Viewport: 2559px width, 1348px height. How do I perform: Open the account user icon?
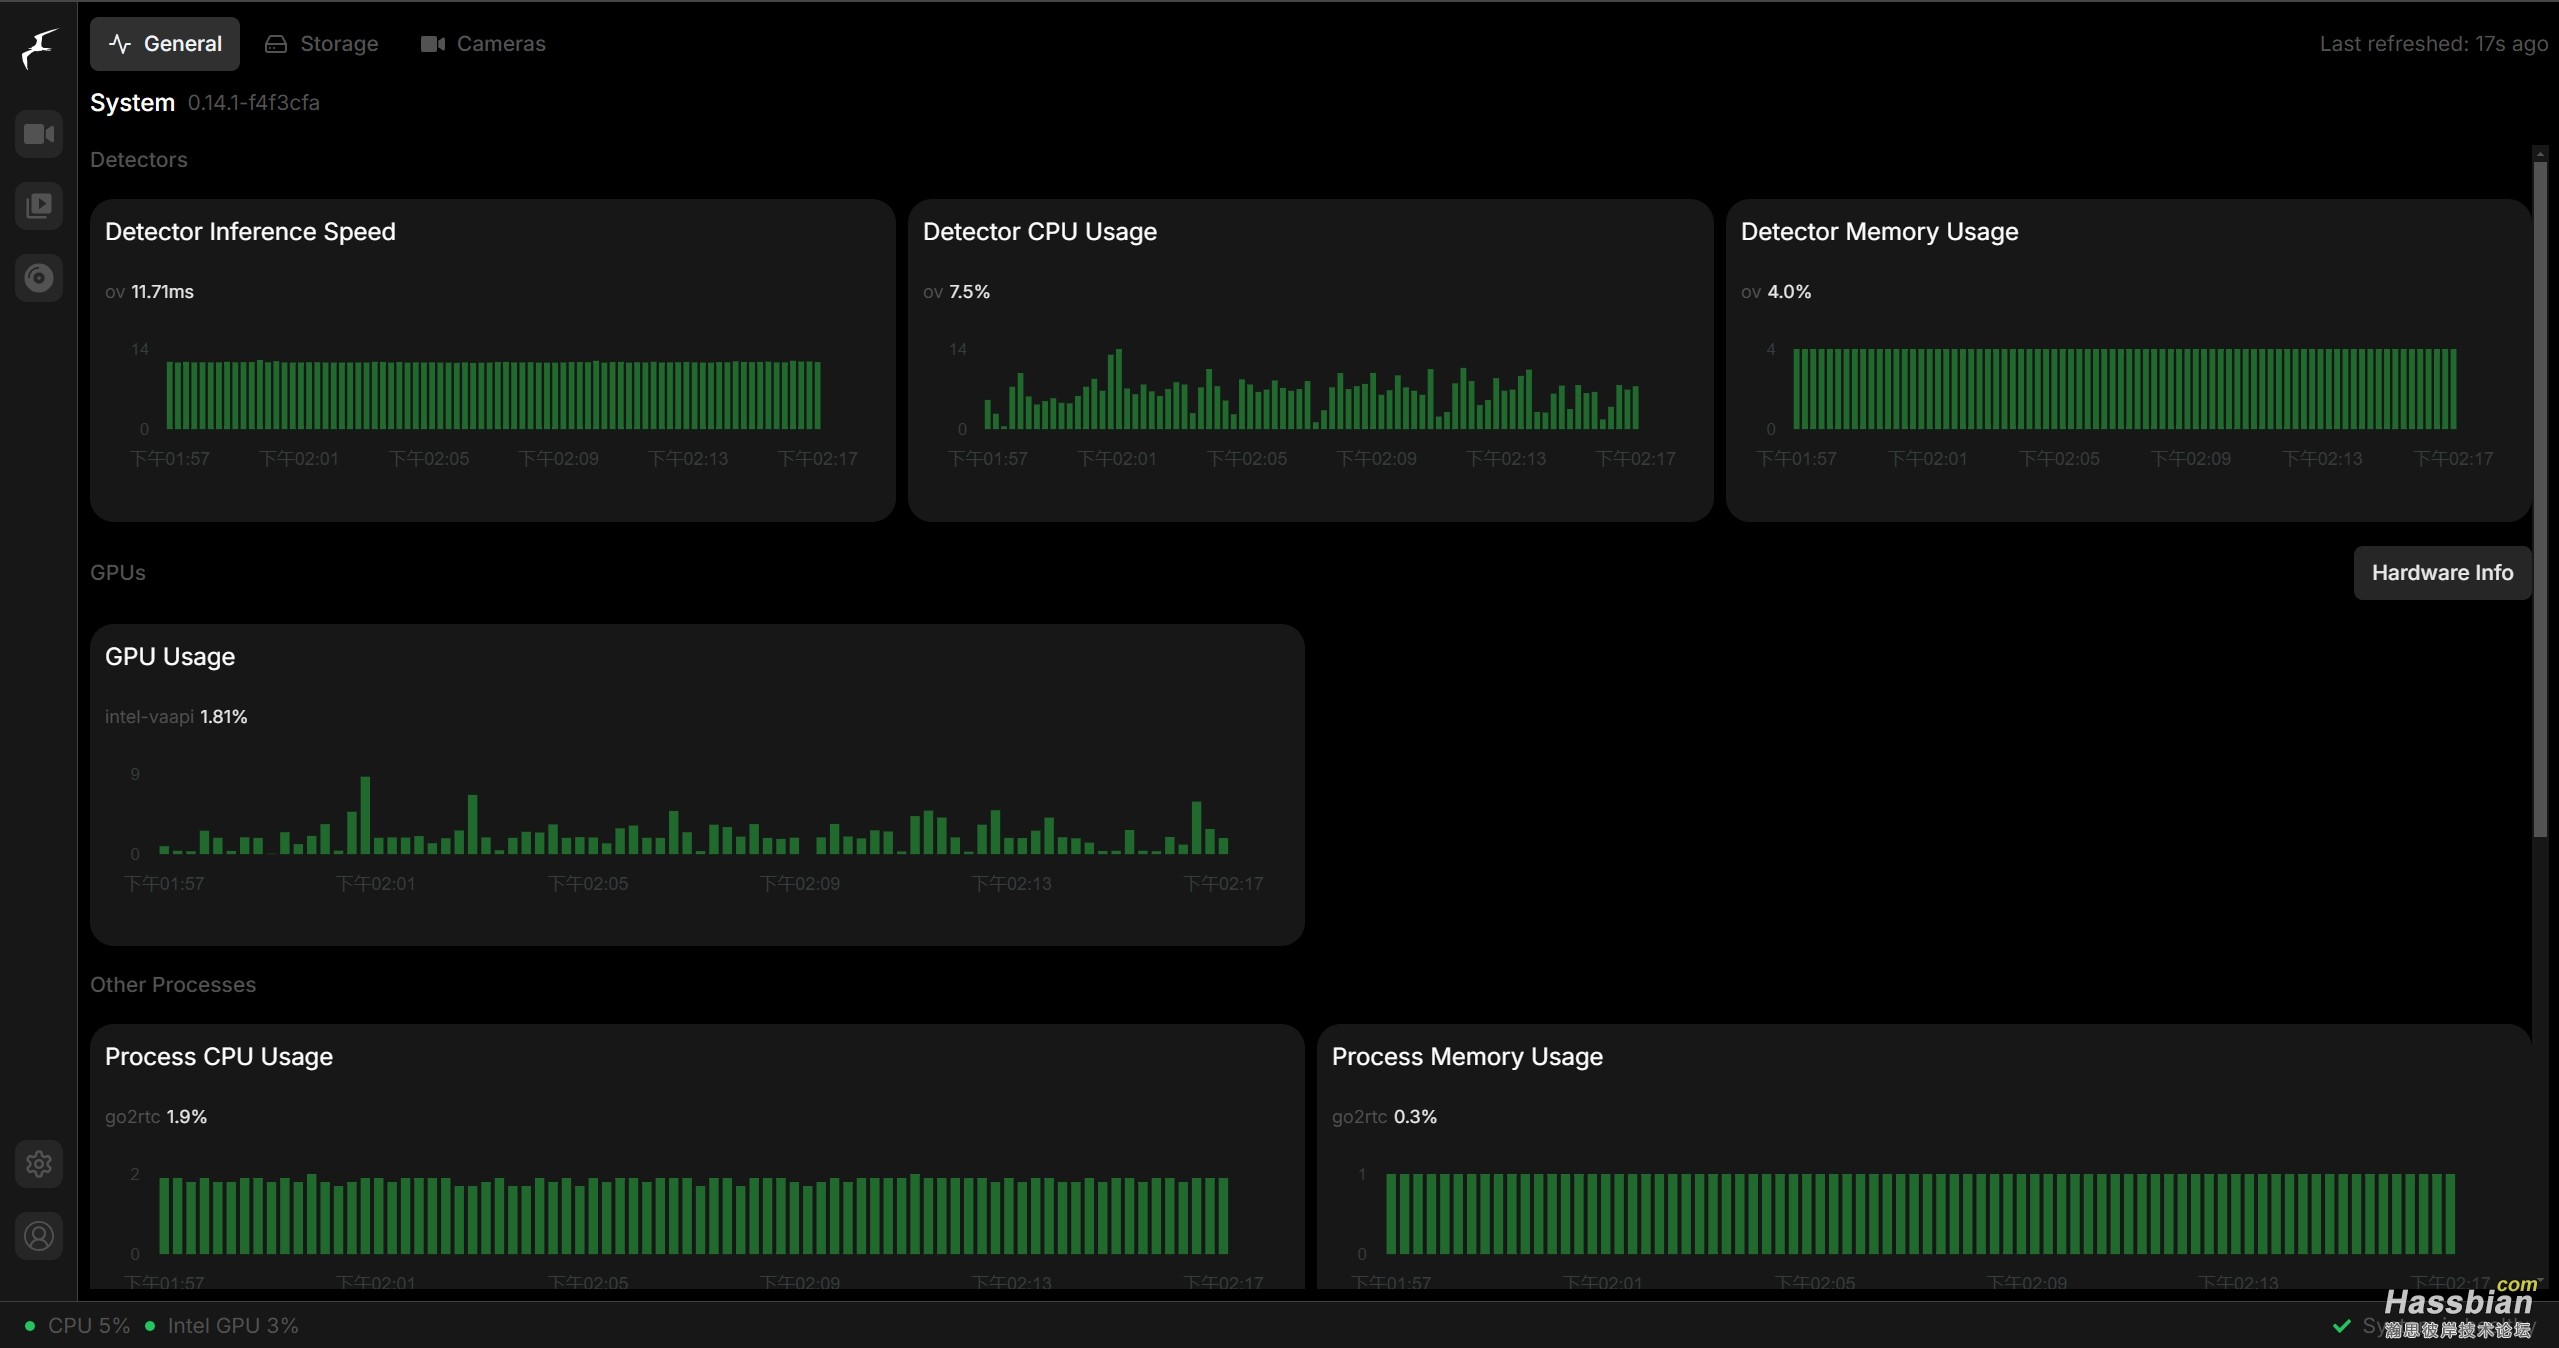(x=39, y=1236)
